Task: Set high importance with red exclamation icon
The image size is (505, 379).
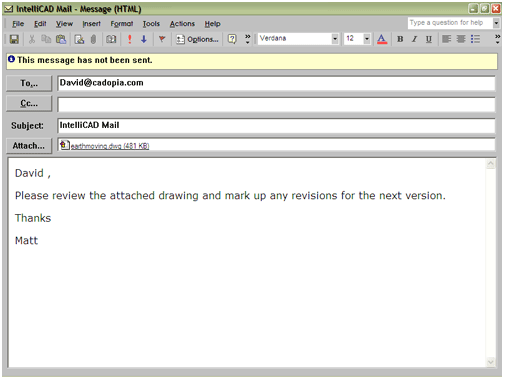Action: [x=130, y=39]
